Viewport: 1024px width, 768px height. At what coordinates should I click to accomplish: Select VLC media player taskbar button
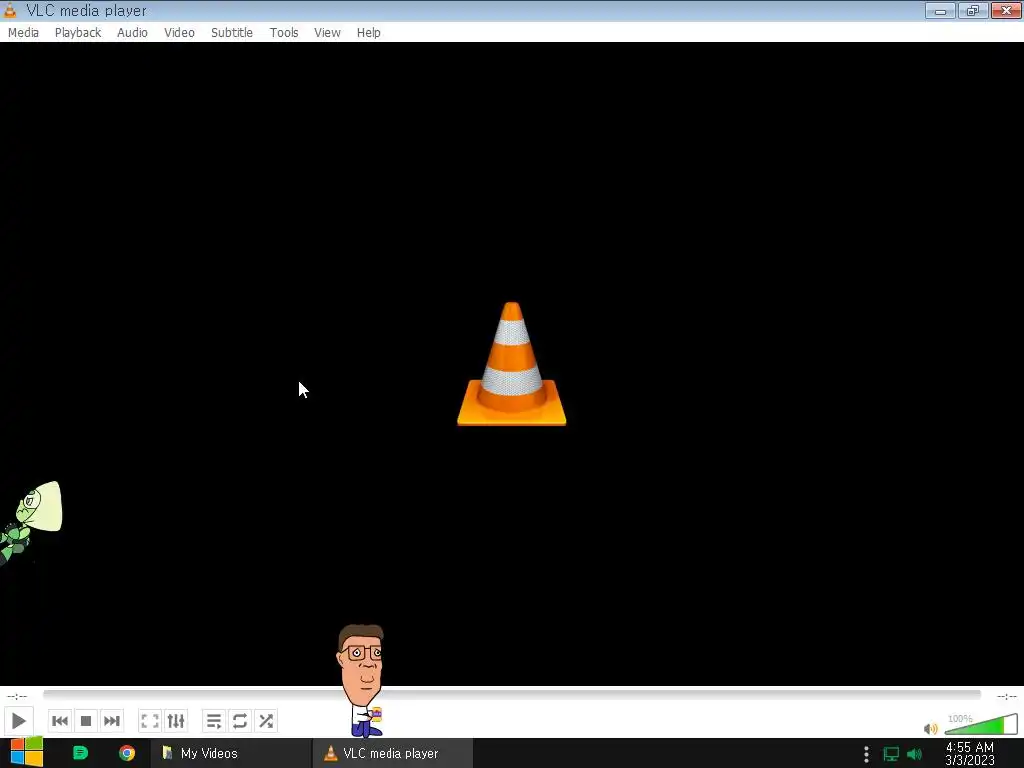[392, 753]
